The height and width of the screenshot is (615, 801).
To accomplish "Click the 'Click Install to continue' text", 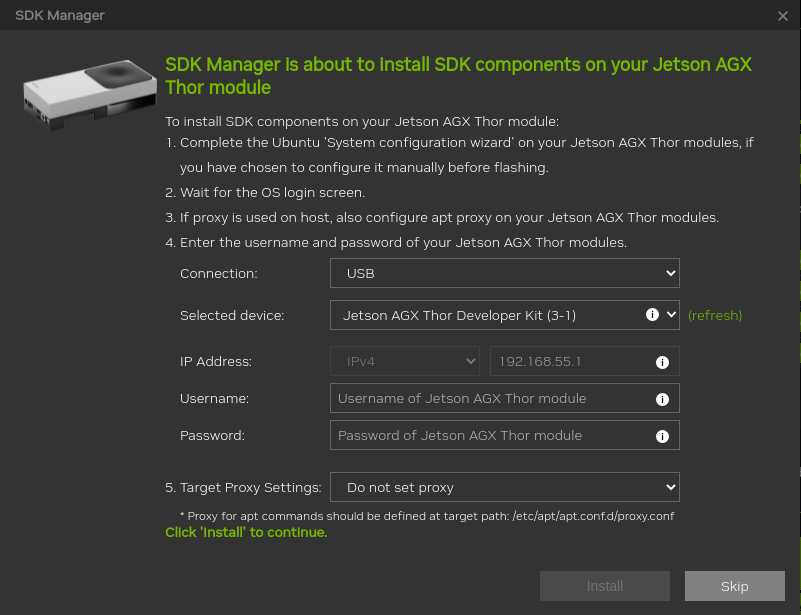I will (246, 532).
